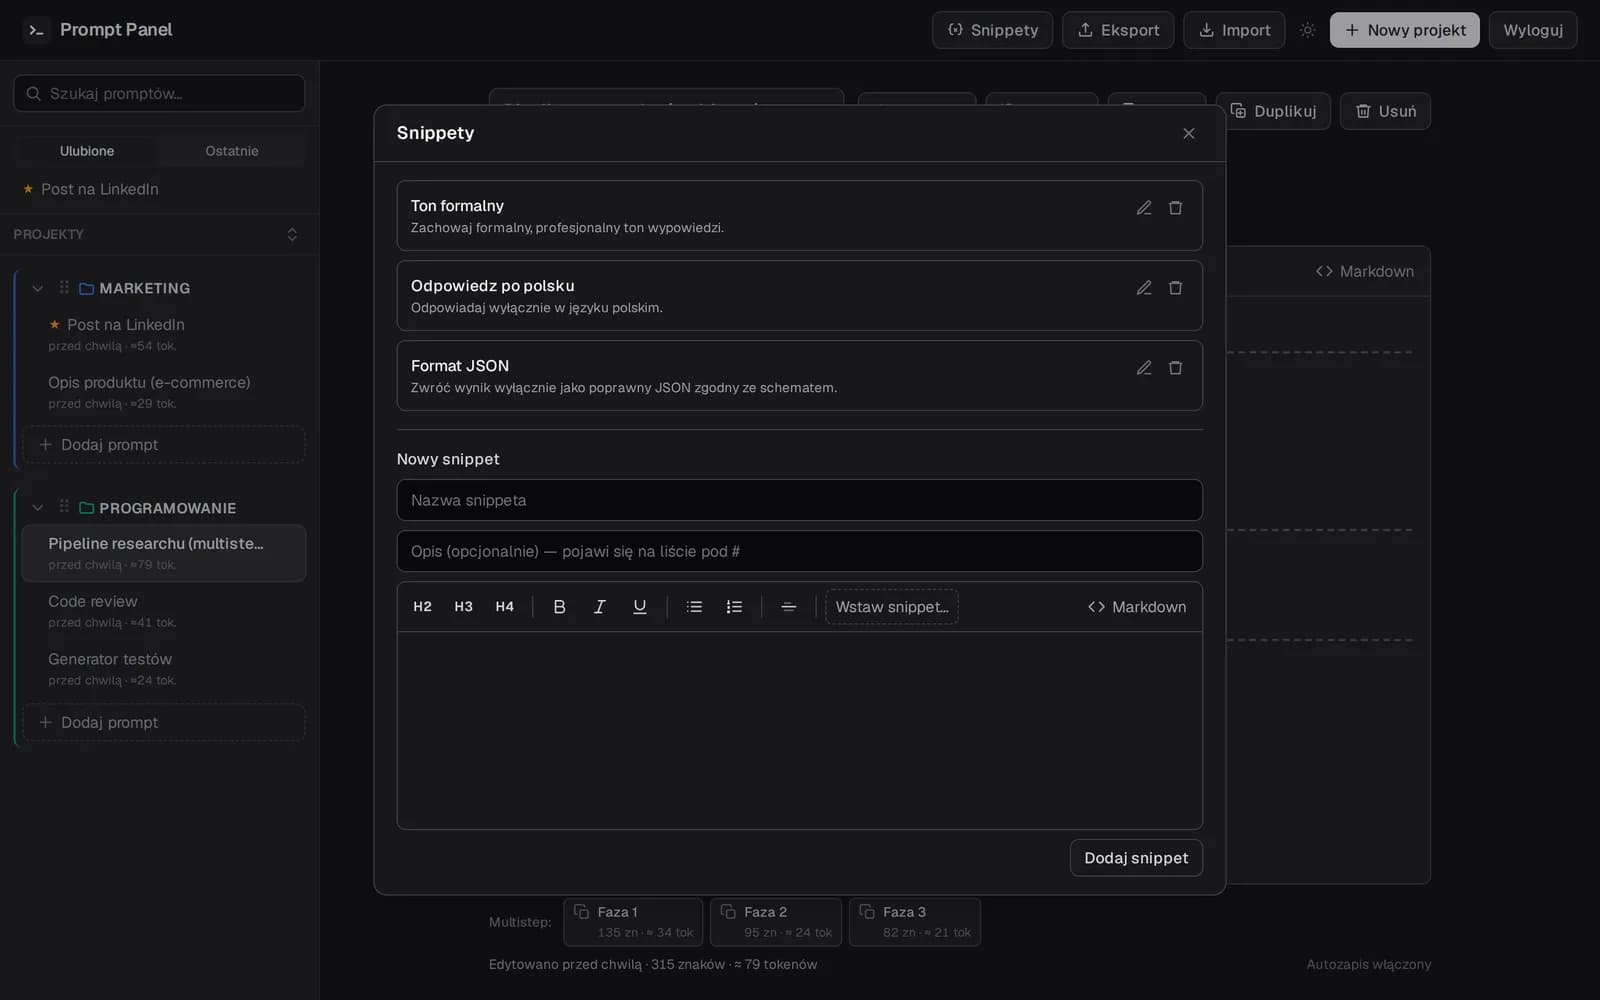Toggle light/dark theme sun icon
Viewport: 1600px width, 1000px height.
point(1307,30)
